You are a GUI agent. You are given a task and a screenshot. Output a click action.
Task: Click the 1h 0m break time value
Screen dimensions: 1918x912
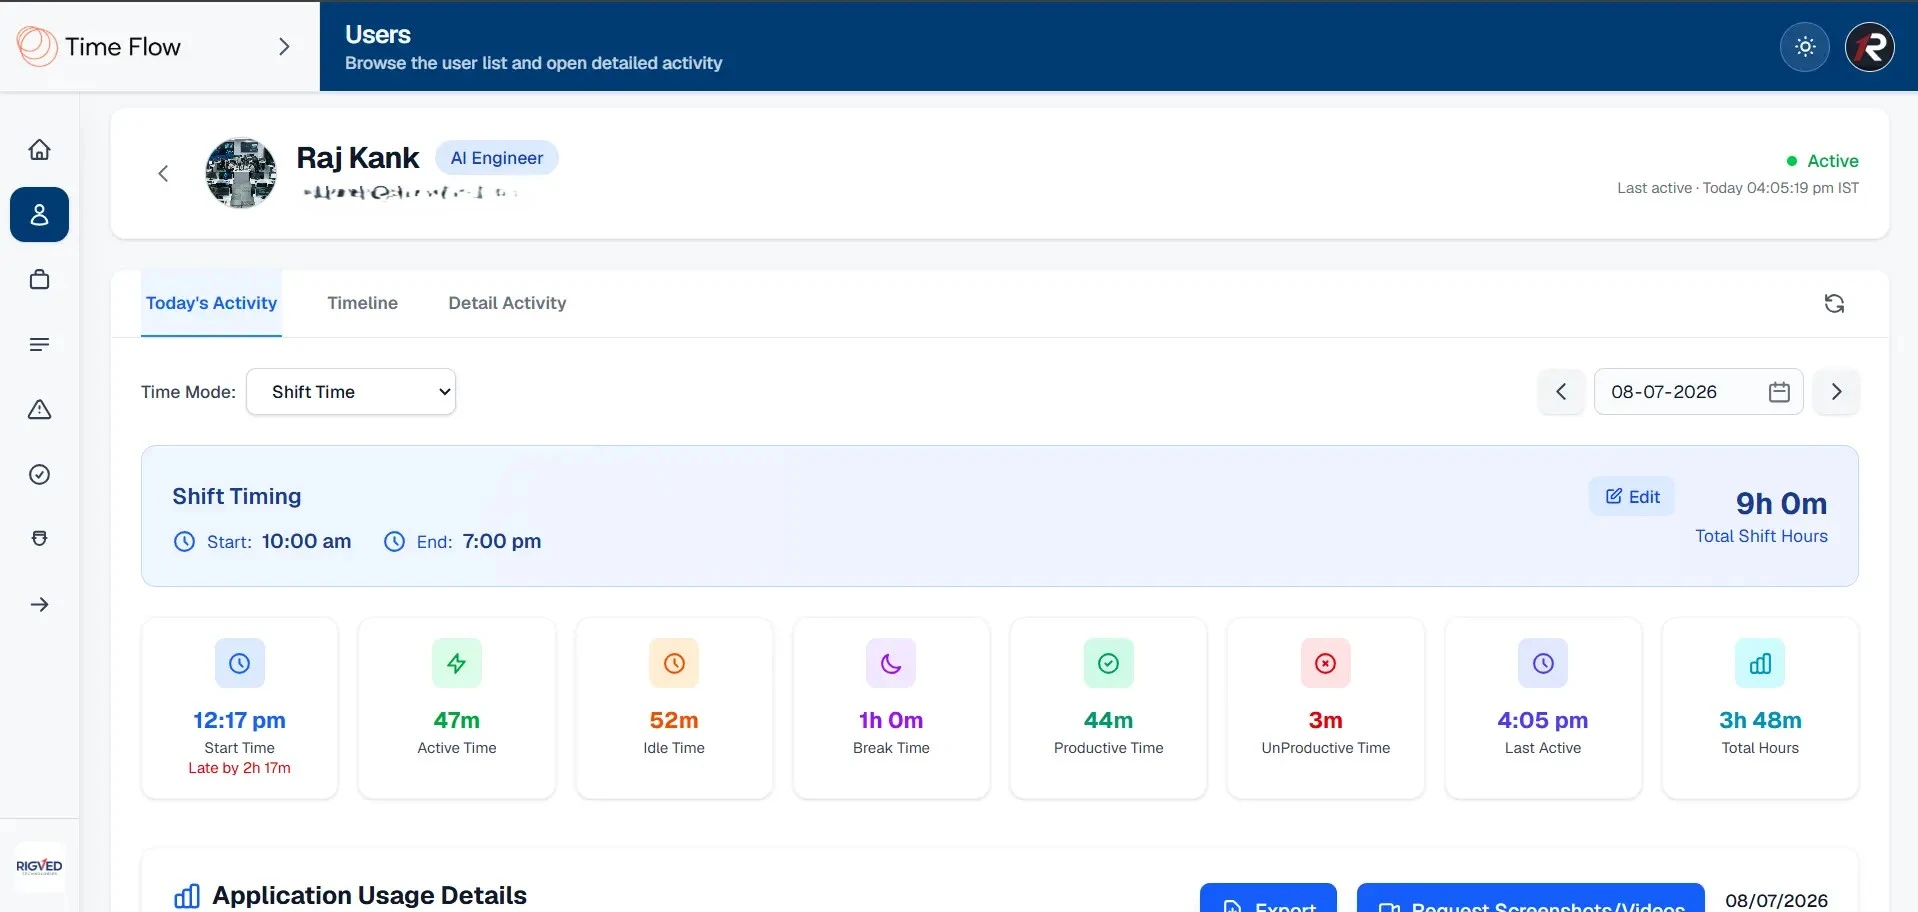pyautogui.click(x=891, y=720)
